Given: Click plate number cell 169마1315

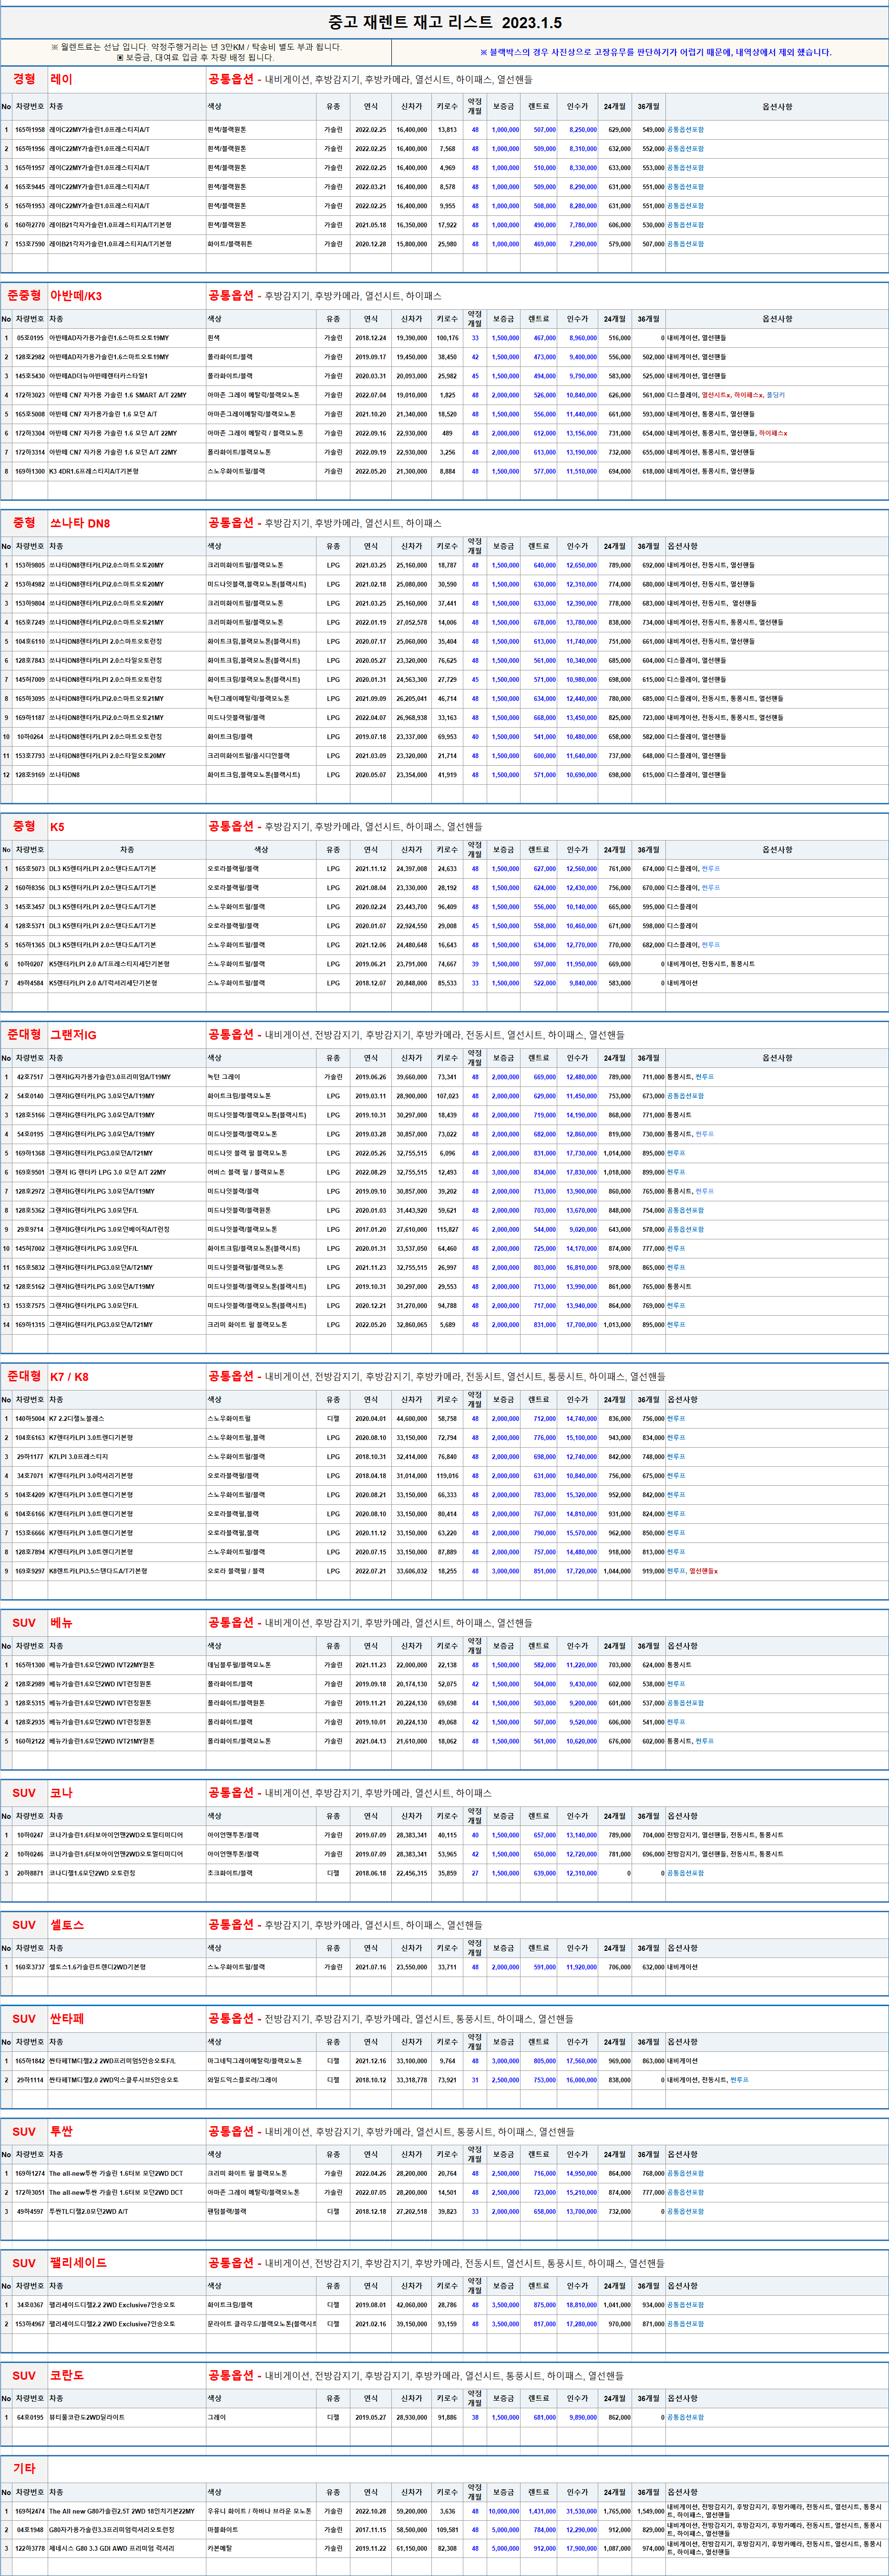Looking at the screenshot, I should pyautogui.click(x=30, y=1324).
